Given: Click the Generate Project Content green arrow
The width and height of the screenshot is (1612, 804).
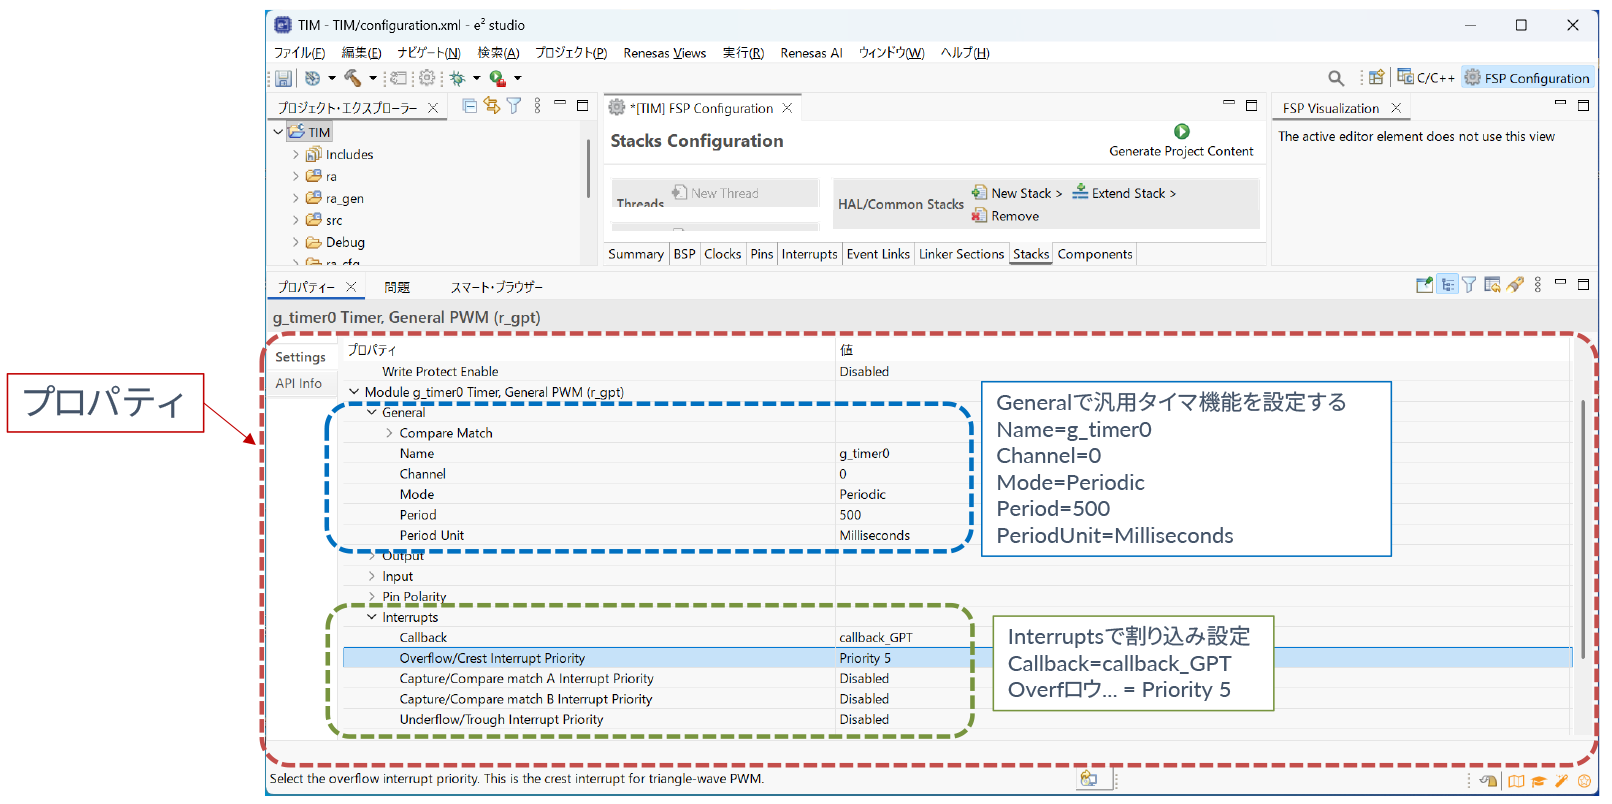Looking at the screenshot, I should pos(1181,131).
